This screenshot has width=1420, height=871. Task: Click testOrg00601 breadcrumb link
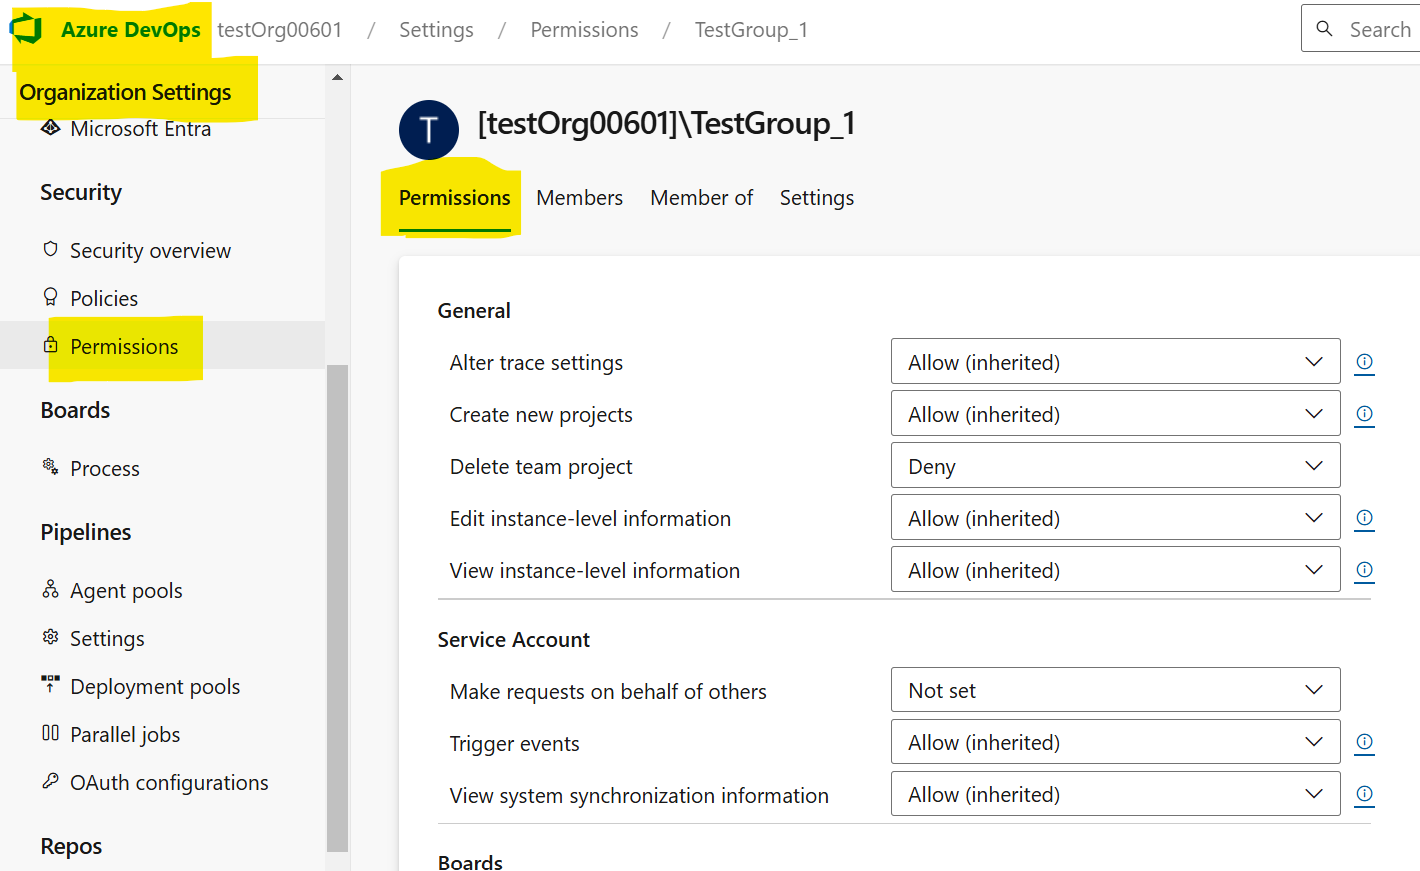(x=279, y=30)
